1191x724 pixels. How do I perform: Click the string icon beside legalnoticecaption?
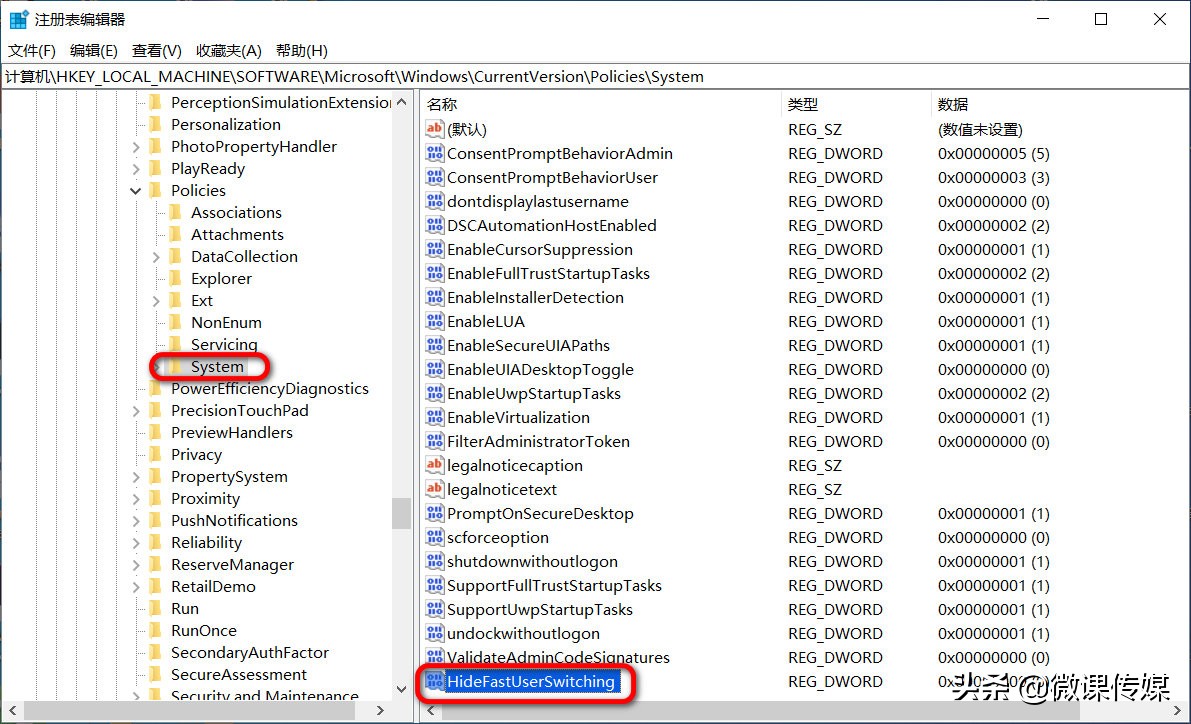tap(434, 464)
